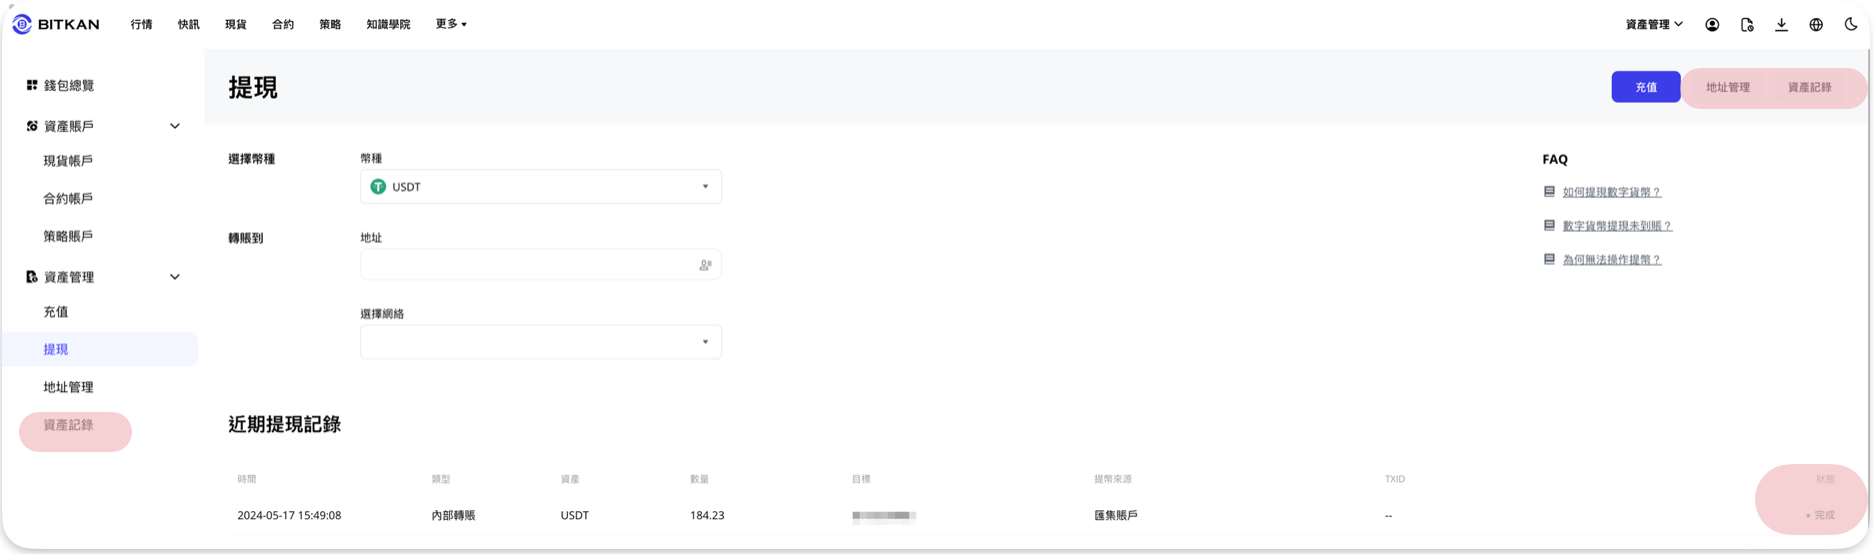Click the USDT Tether coin icon
The image size is (1874, 554).
[x=378, y=187]
